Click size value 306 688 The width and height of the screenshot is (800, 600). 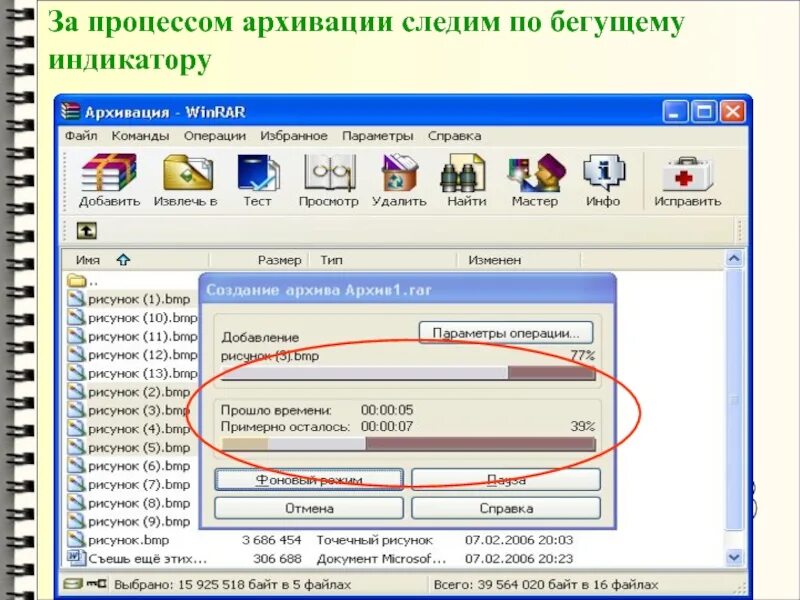(277, 558)
